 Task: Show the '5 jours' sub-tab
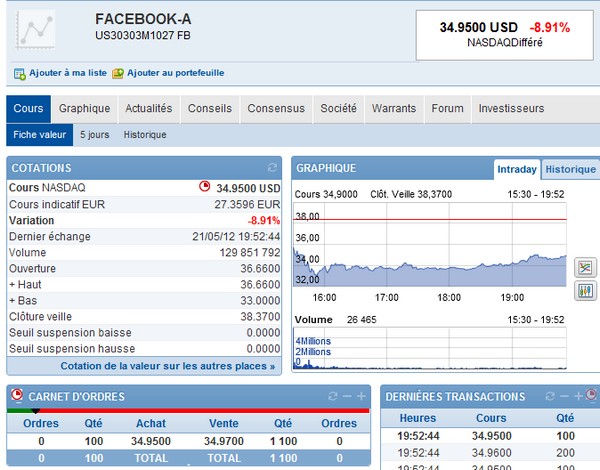coord(95,135)
